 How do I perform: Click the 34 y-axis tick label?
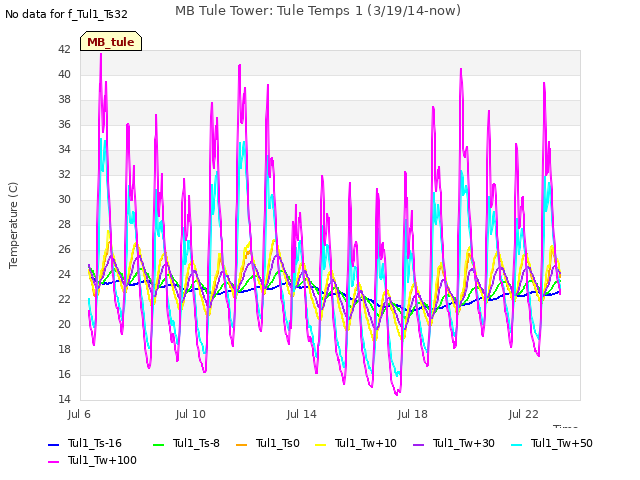64,149
